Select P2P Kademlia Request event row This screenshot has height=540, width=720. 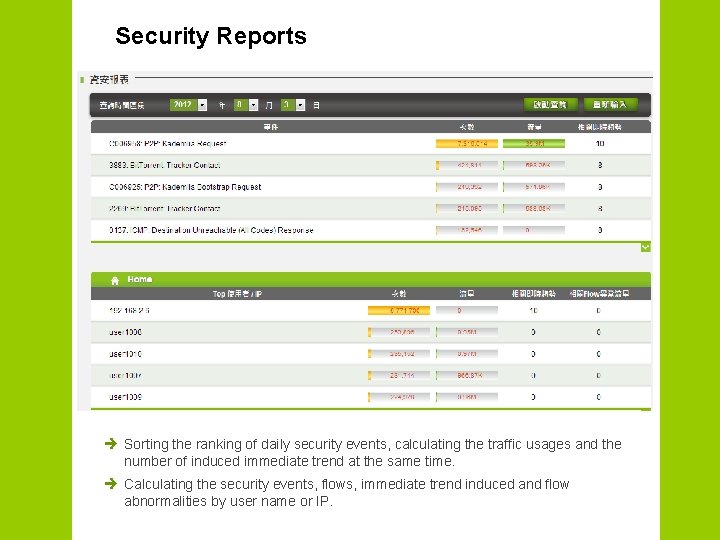point(371,144)
